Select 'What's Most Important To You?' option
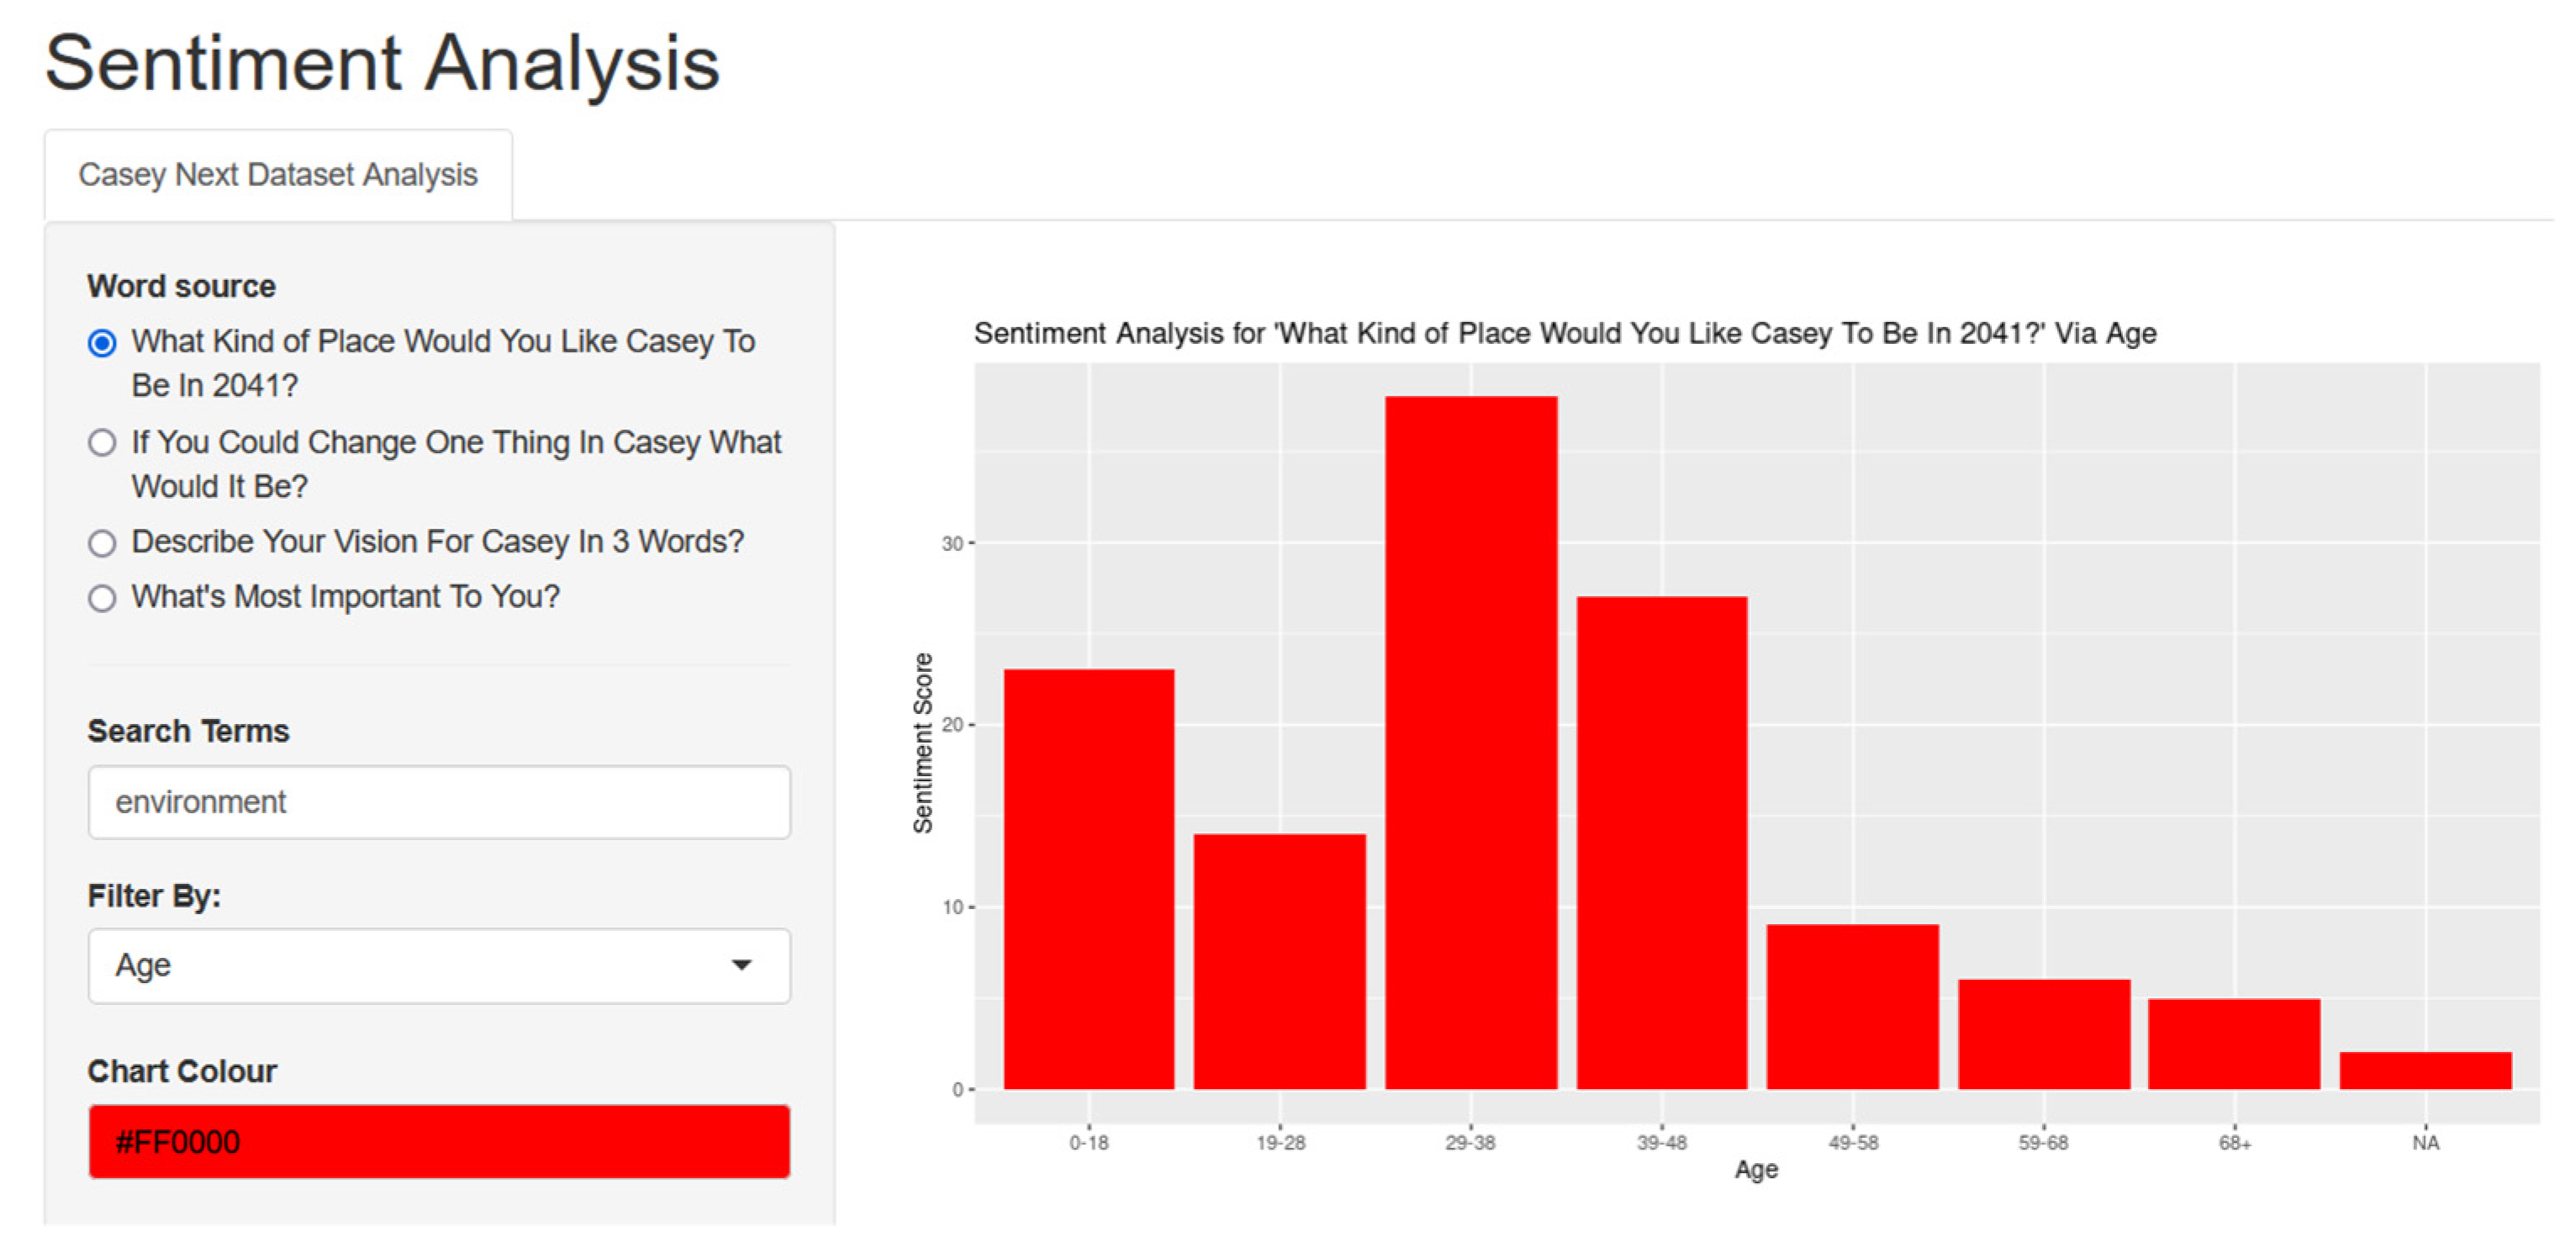This screenshot has width=2576, height=1248. pyautogui.click(x=102, y=598)
